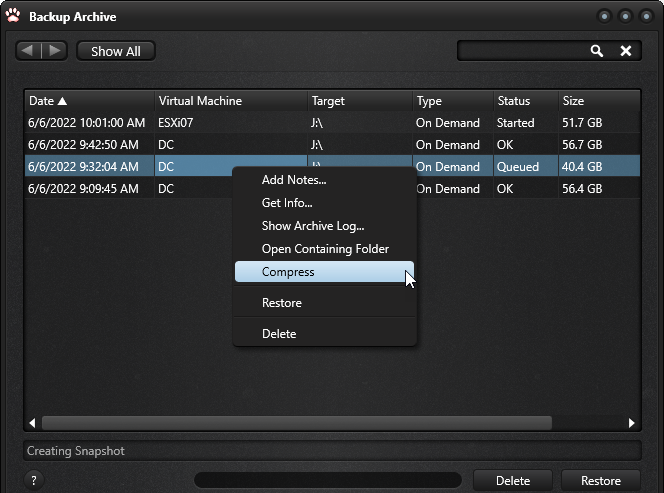Image resolution: width=664 pixels, height=493 pixels.
Task: Choose Get Info... from the context menu
Action: (x=324, y=202)
